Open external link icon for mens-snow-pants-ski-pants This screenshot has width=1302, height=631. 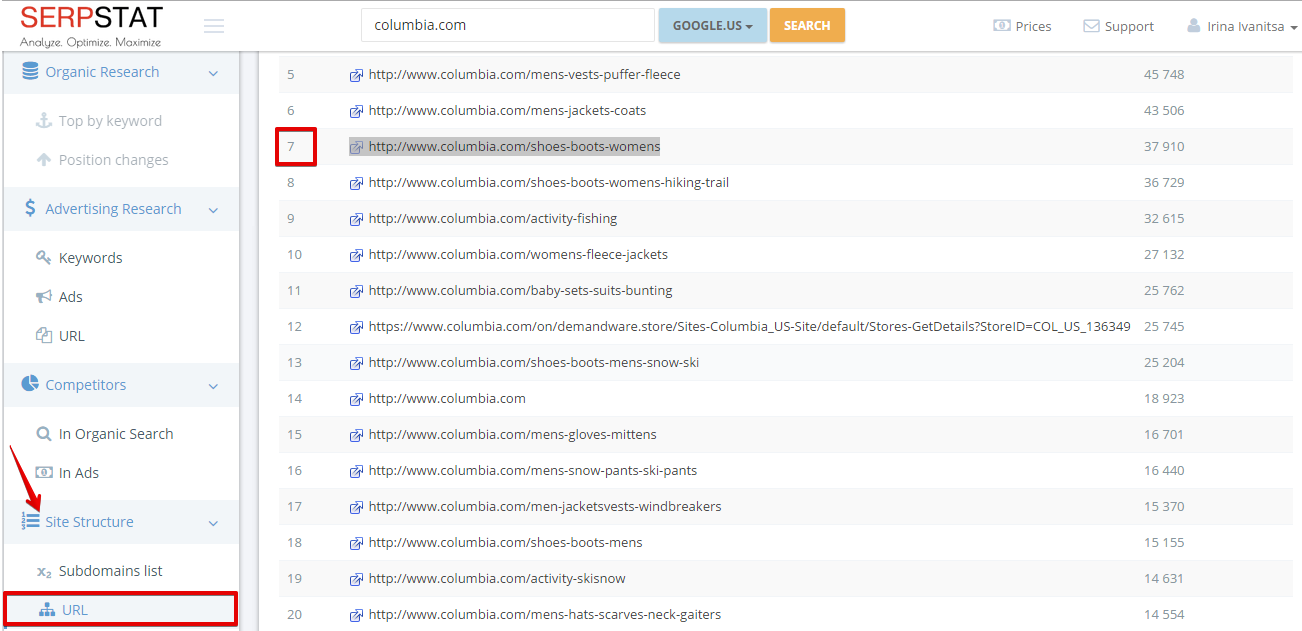click(356, 471)
